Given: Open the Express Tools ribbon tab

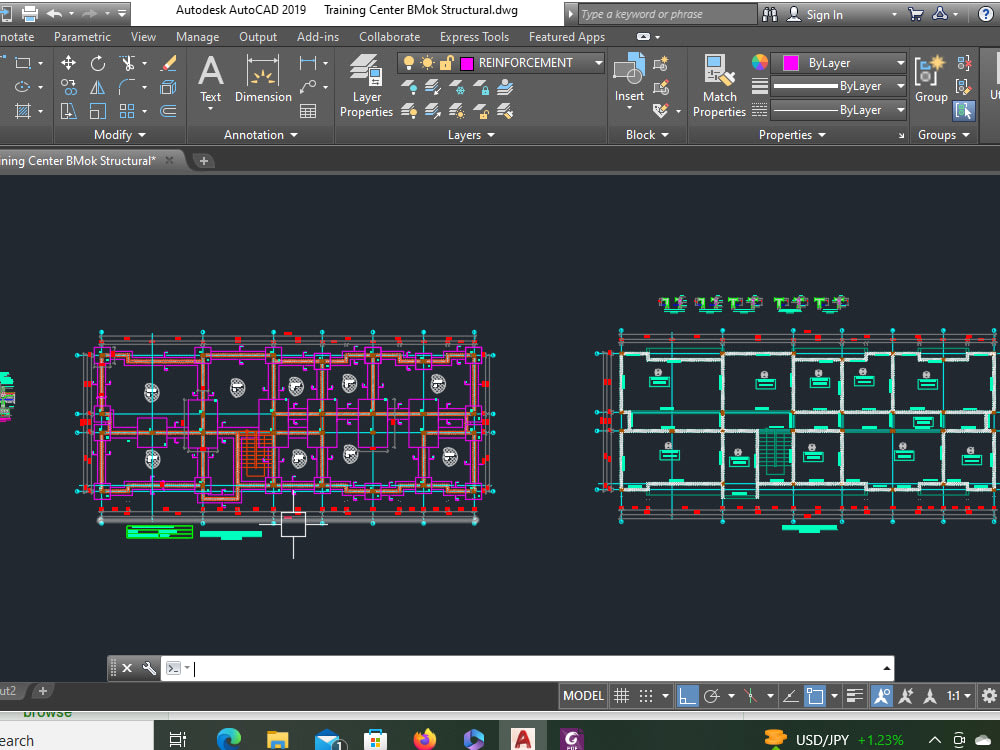Looking at the screenshot, I should [473, 36].
